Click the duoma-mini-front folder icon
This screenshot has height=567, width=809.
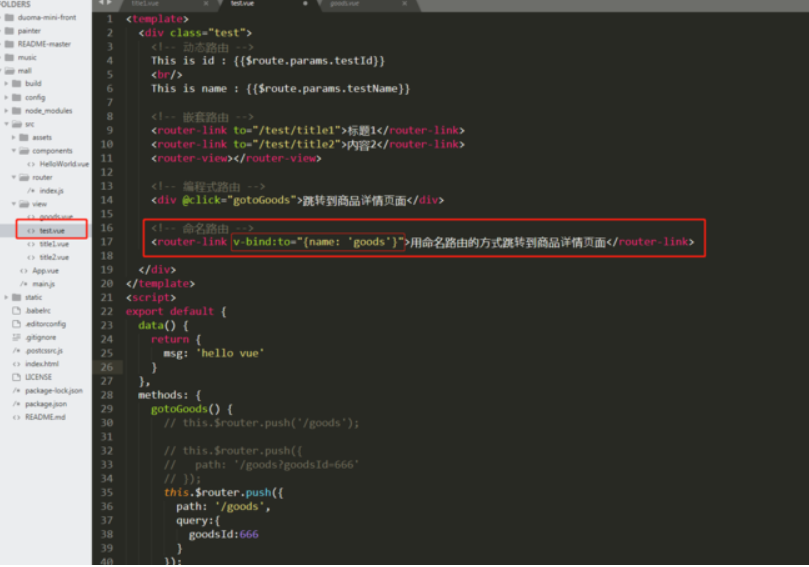[x=9, y=18]
